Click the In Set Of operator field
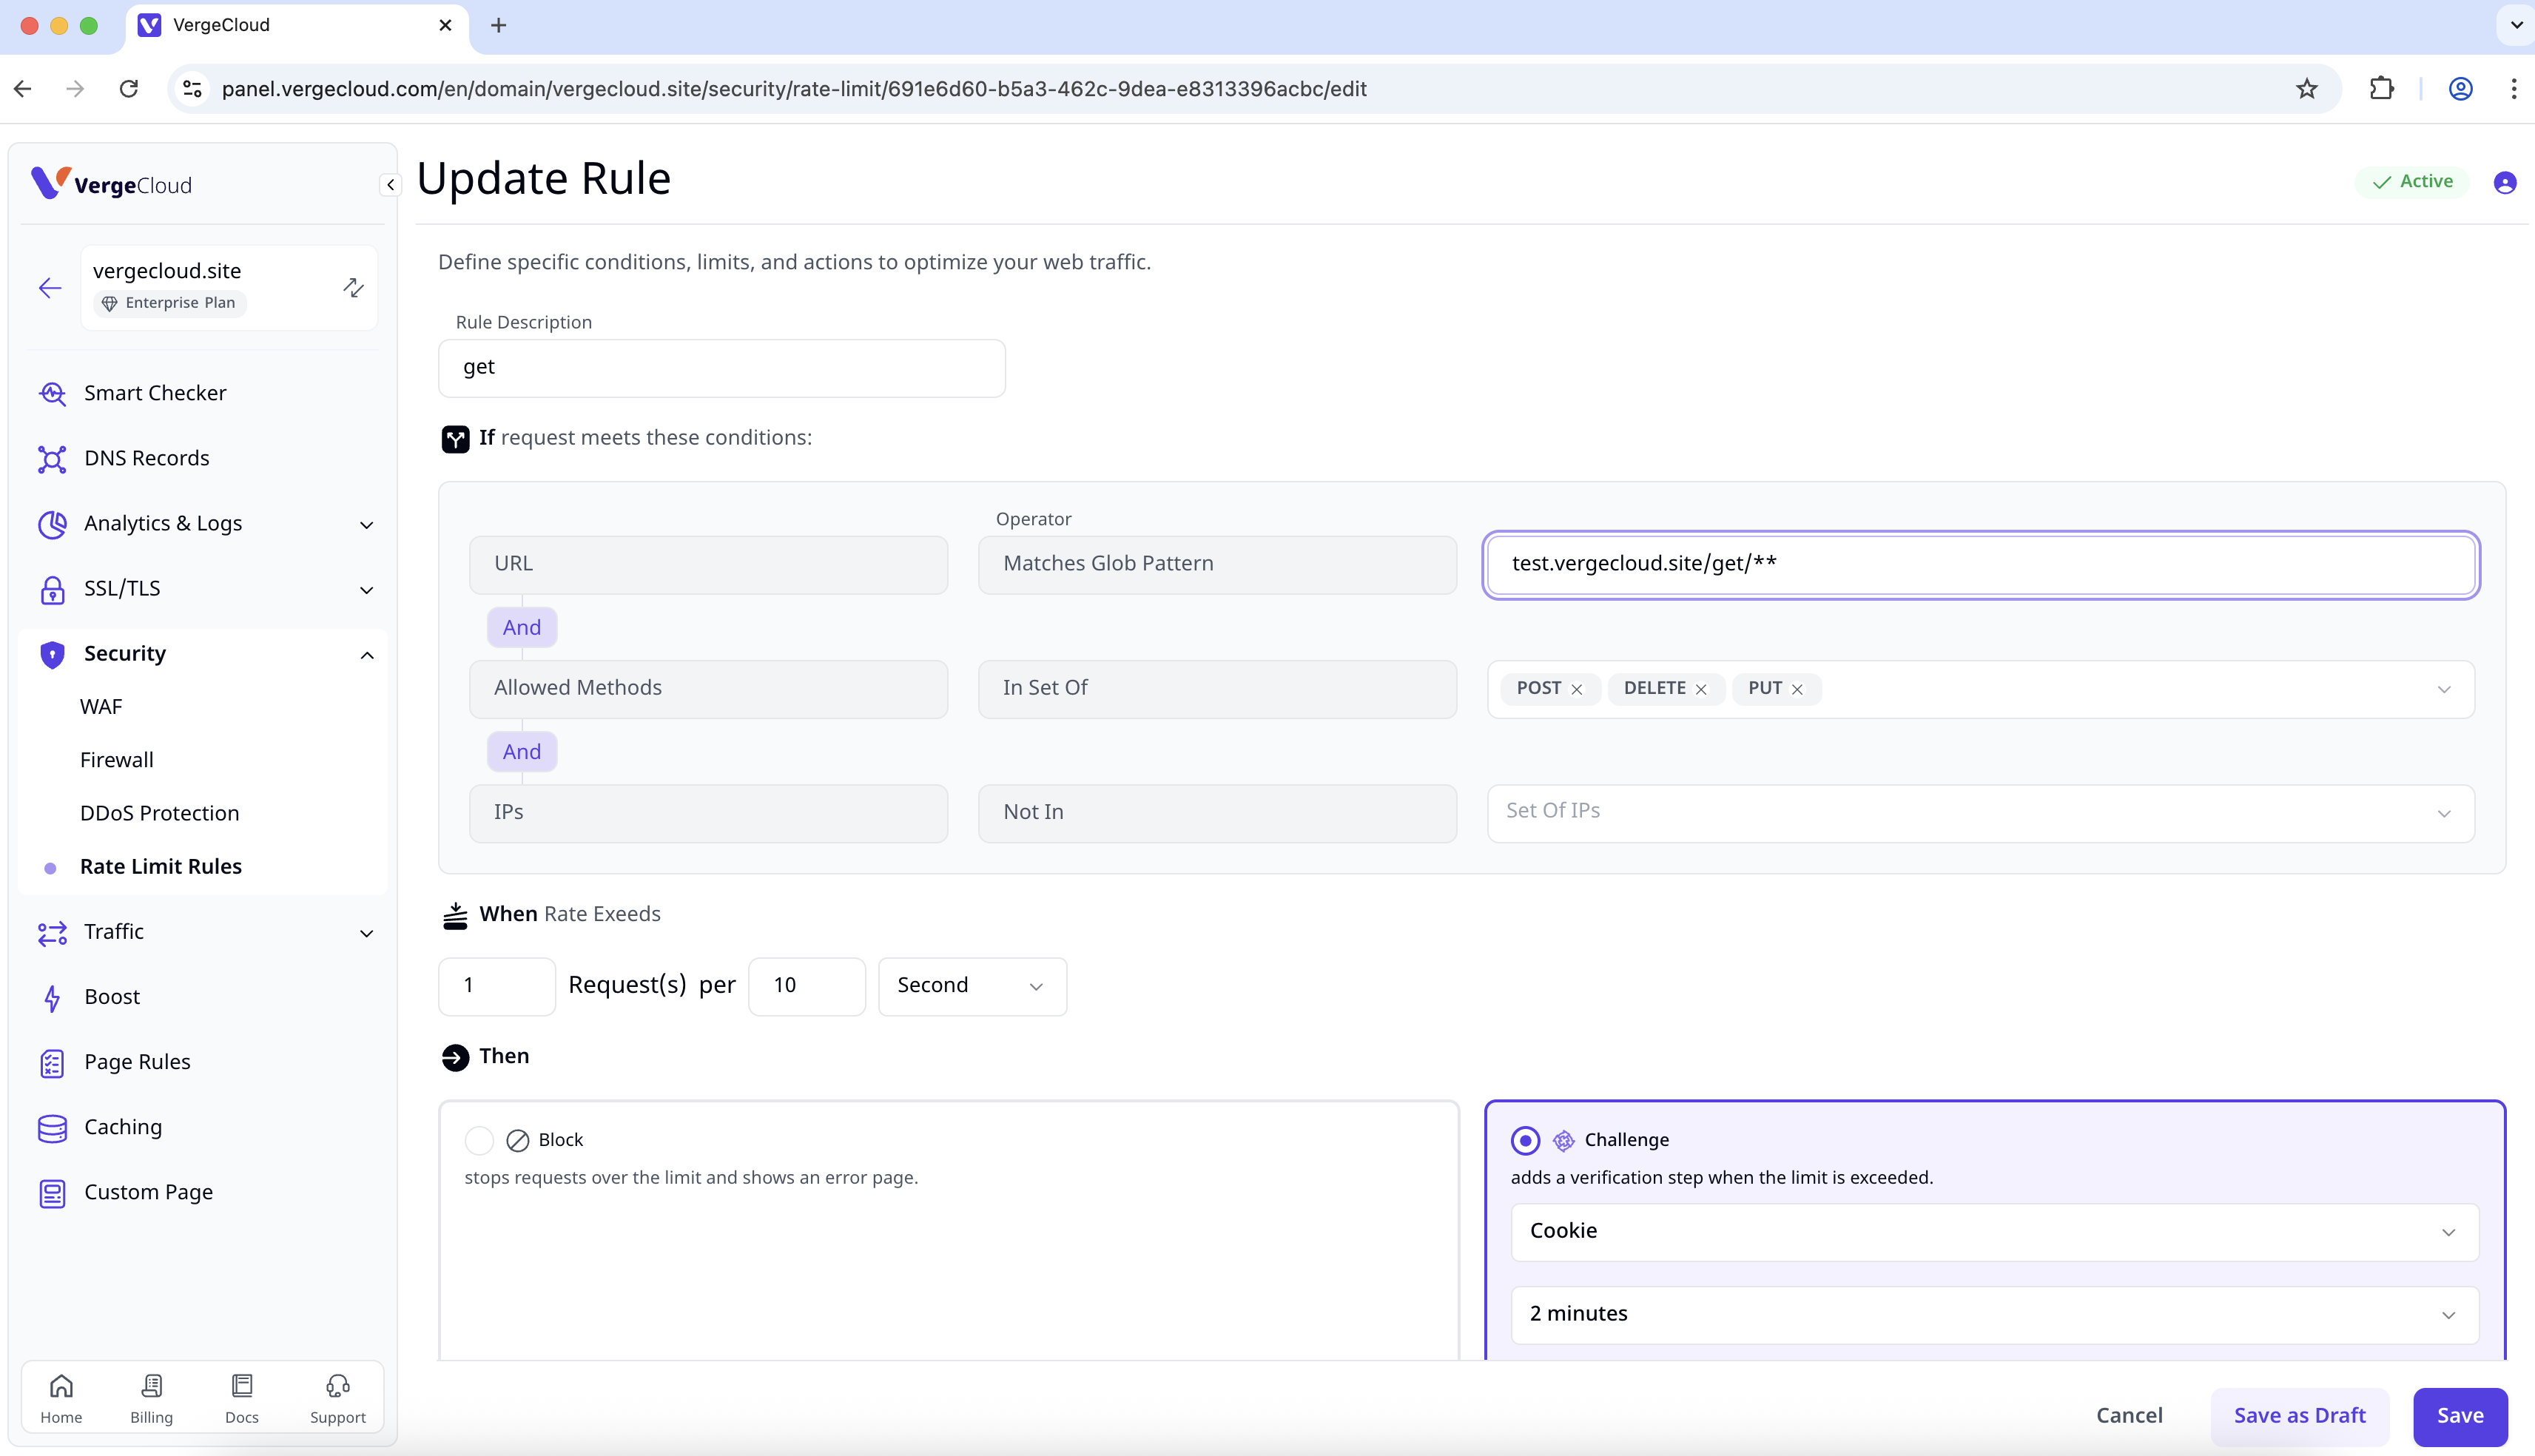The width and height of the screenshot is (2535, 1456). [1217, 689]
